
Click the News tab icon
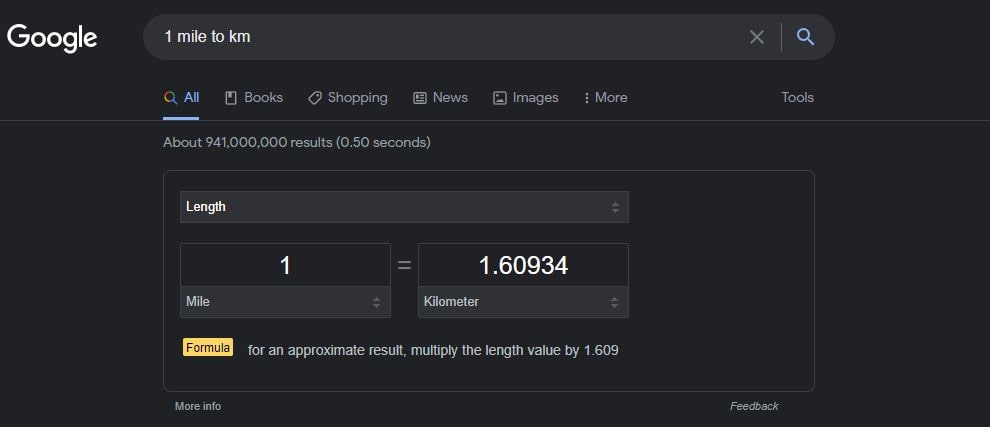tap(420, 98)
